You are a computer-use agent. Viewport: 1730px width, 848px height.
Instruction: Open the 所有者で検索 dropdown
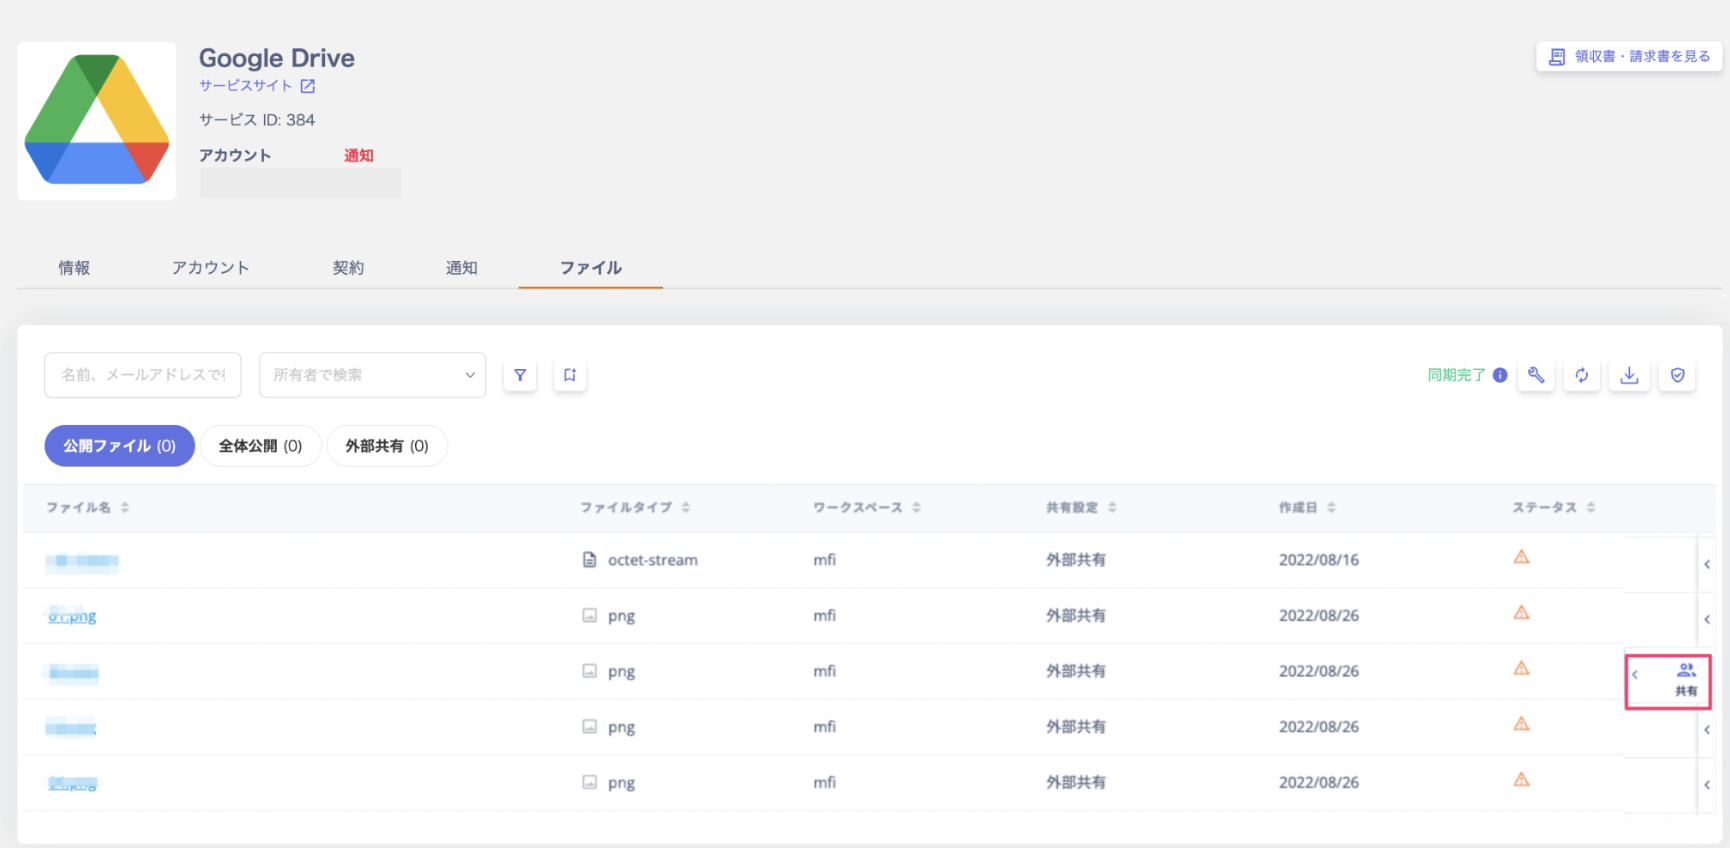(372, 375)
